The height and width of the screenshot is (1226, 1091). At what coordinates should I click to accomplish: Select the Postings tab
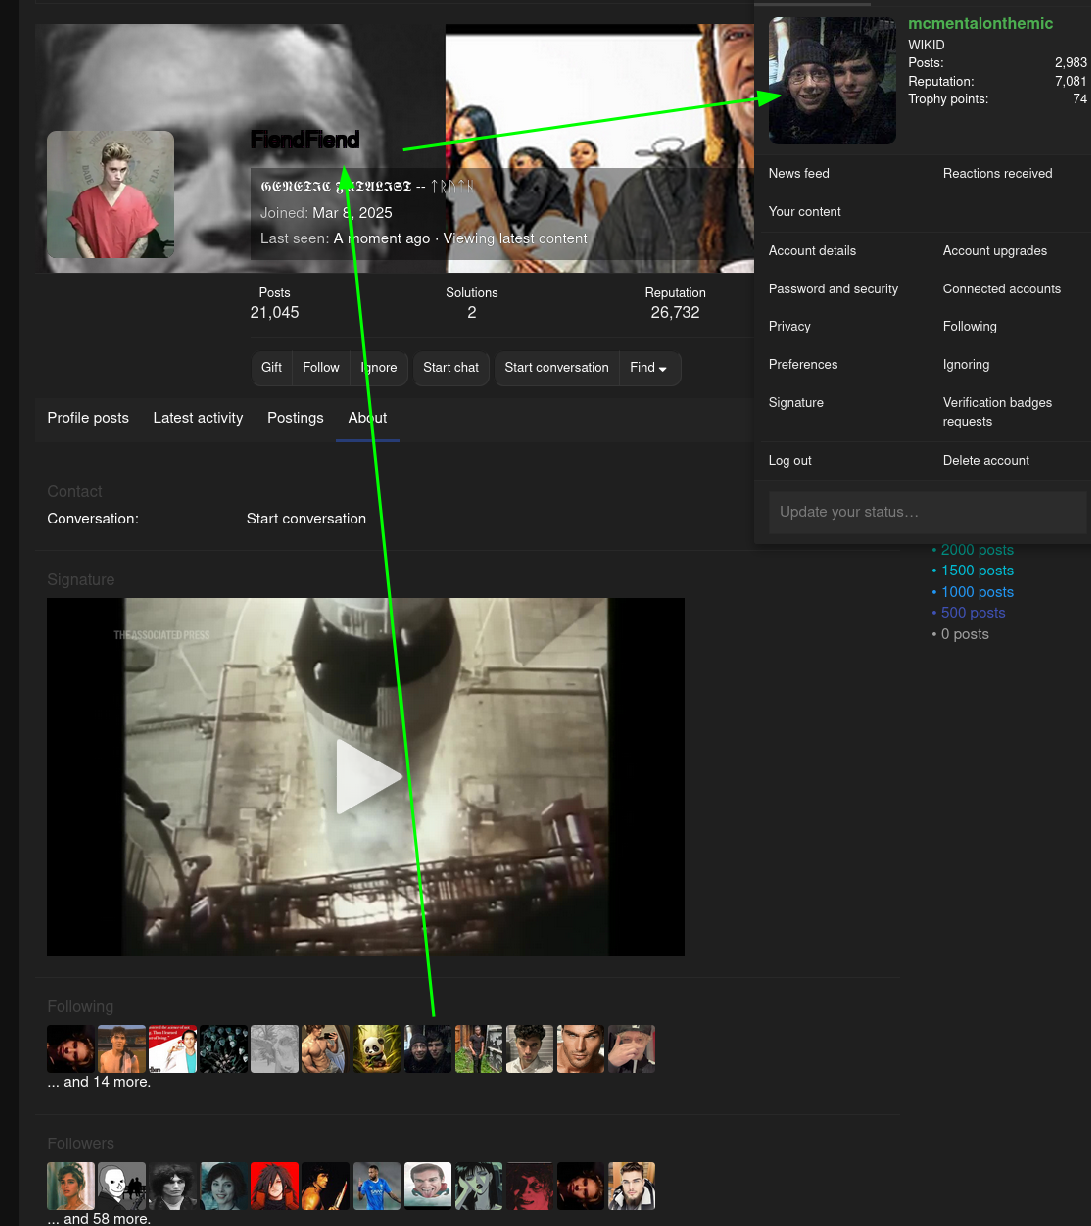click(x=295, y=418)
